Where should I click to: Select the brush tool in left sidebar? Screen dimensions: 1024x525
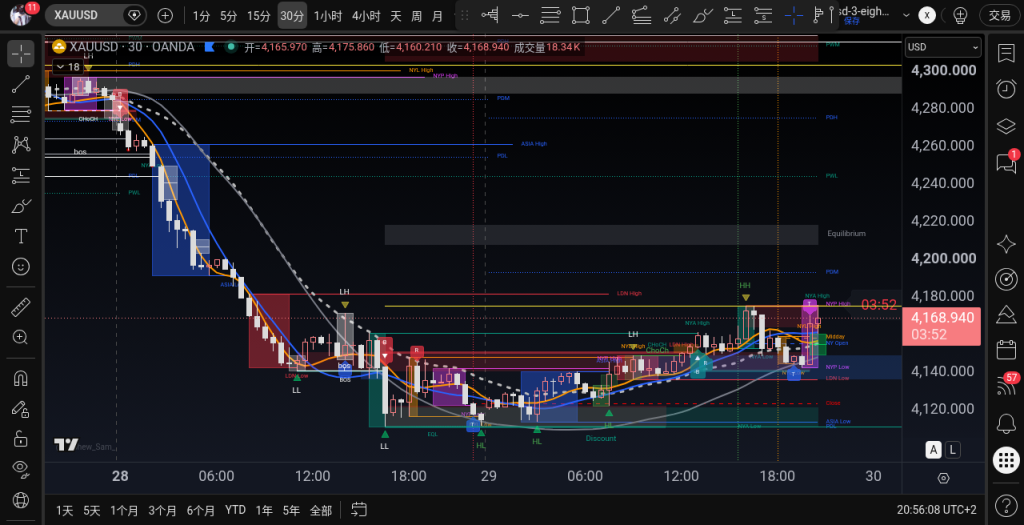[21, 206]
